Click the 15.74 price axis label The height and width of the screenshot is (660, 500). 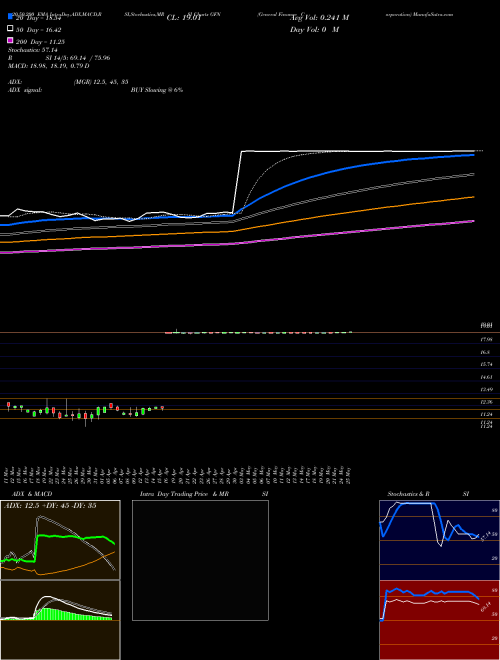tap(487, 364)
